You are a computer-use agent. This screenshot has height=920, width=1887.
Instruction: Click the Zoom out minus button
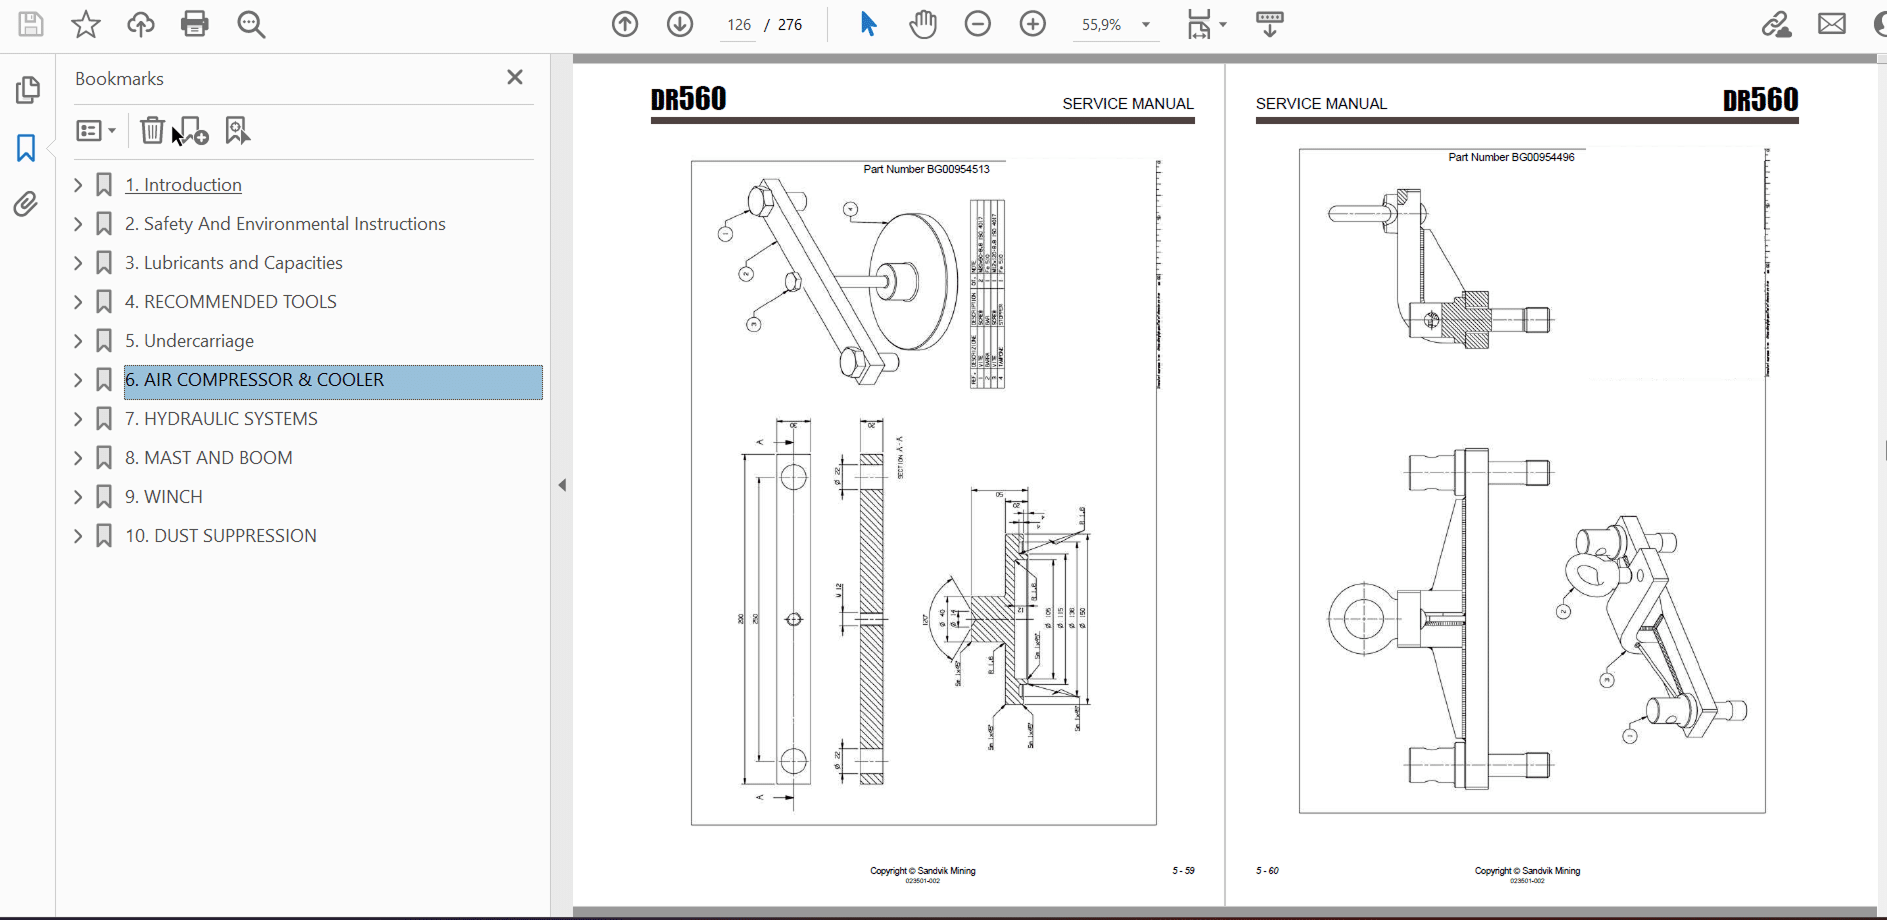click(x=978, y=24)
